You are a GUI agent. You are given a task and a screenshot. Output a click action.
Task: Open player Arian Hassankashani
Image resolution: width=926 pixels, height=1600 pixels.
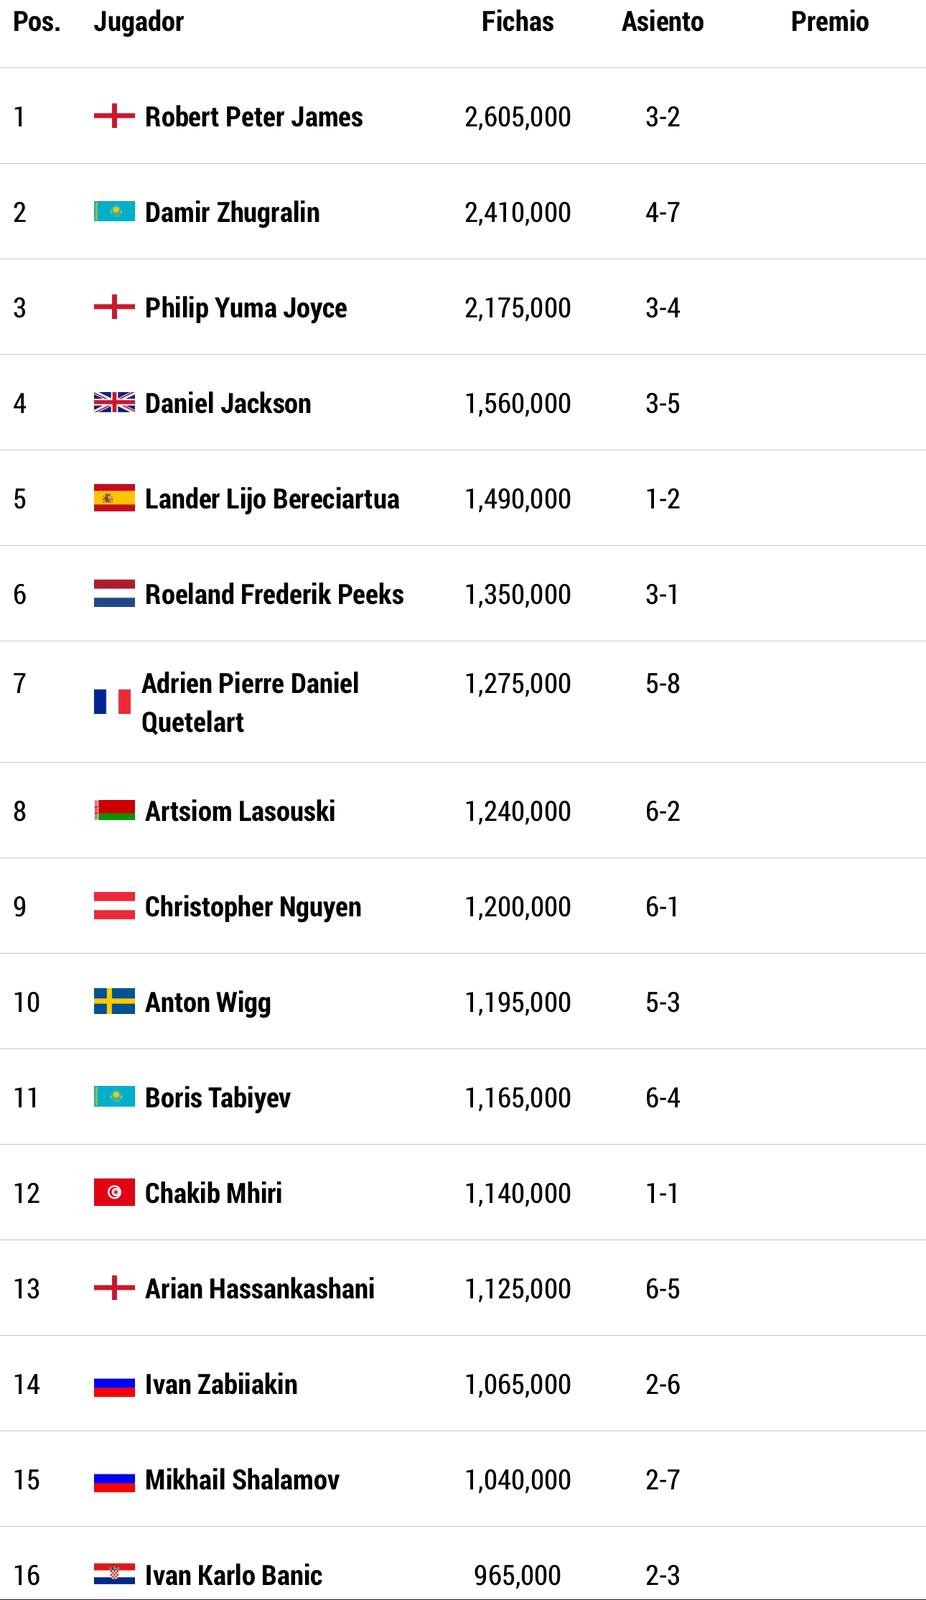[260, 1289]
